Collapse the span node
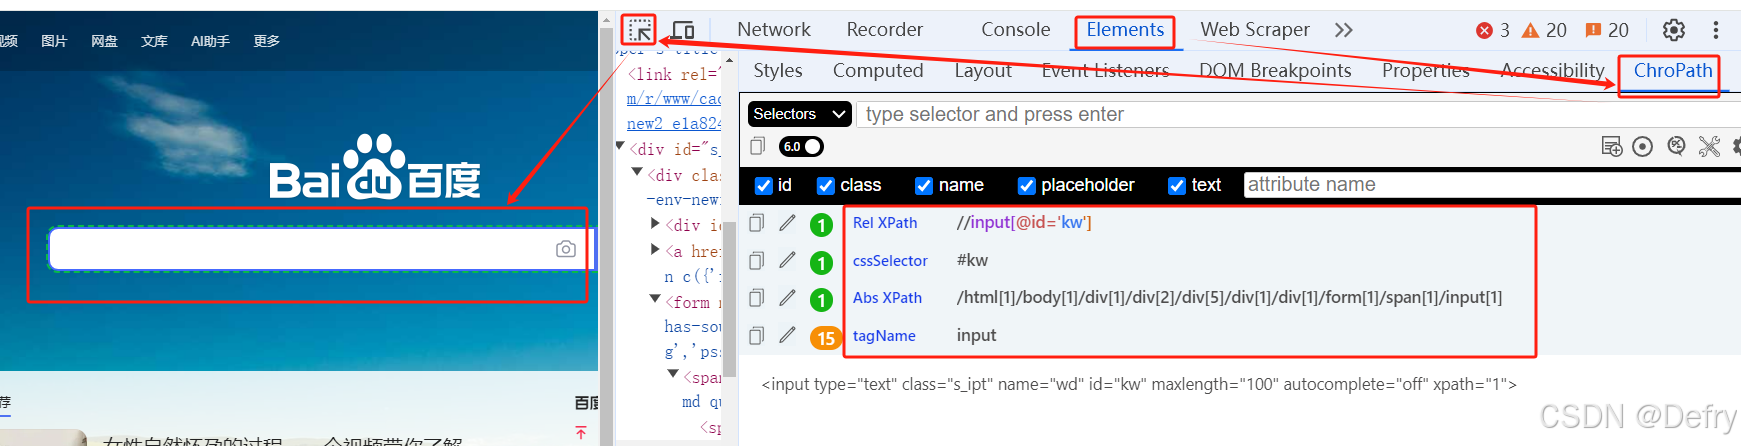This screenshot has height=446, width=1741. click(673, 375)
